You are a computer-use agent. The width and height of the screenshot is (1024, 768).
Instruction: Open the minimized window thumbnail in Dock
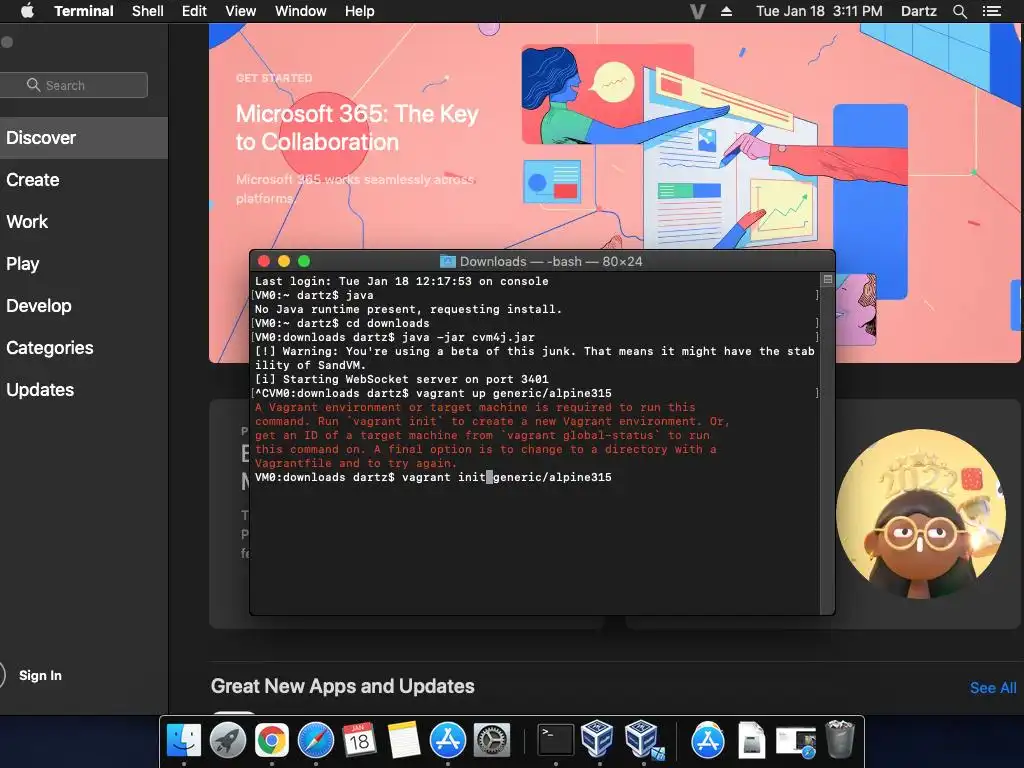(796, 742)
